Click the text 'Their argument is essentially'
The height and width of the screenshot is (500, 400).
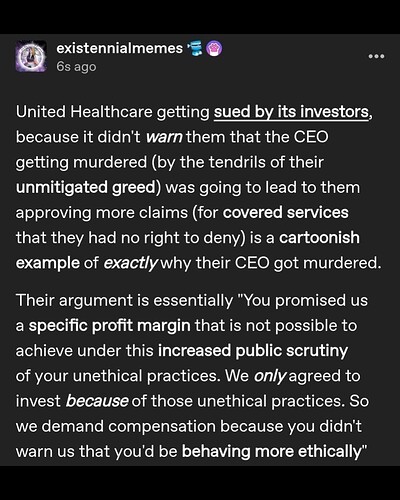pos(124,301)
